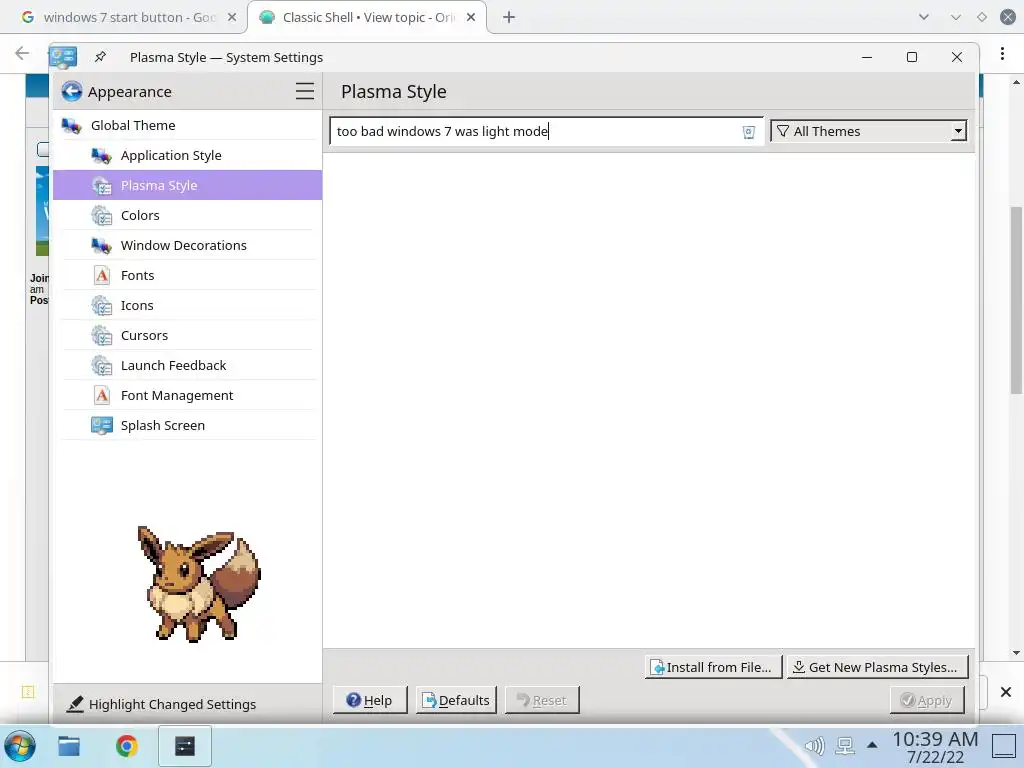Click the Application Style icon
The image size is (1024, 768).
102,155
